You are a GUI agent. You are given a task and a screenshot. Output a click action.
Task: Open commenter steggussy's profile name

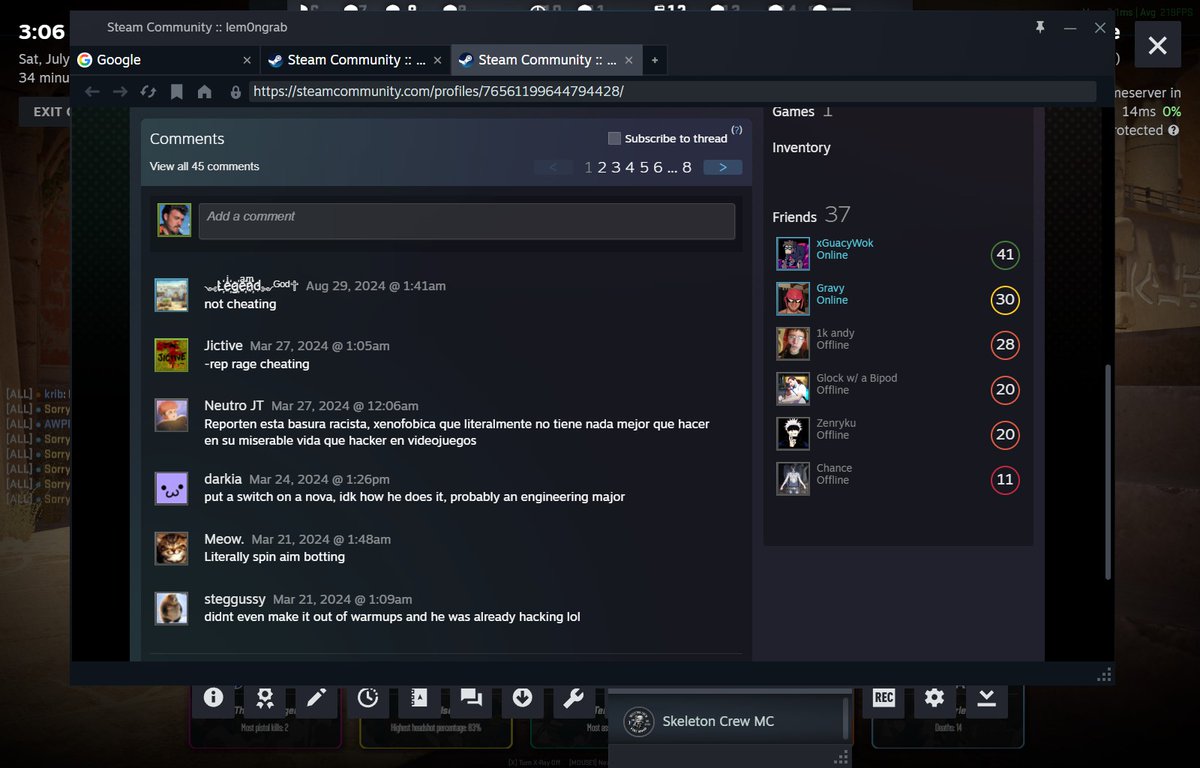235,599
